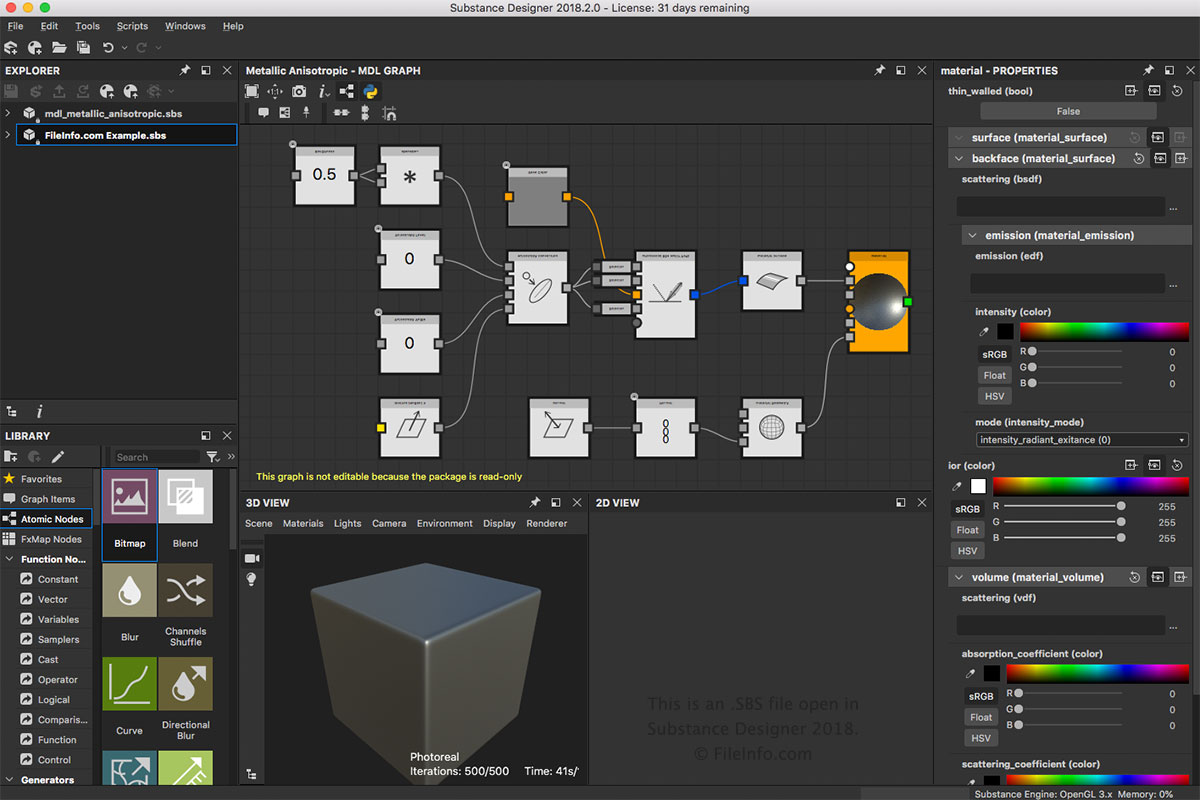Expand mdl_metallic_anisotropic.sbs package
1200x800 pixels.
click(8, 114)
